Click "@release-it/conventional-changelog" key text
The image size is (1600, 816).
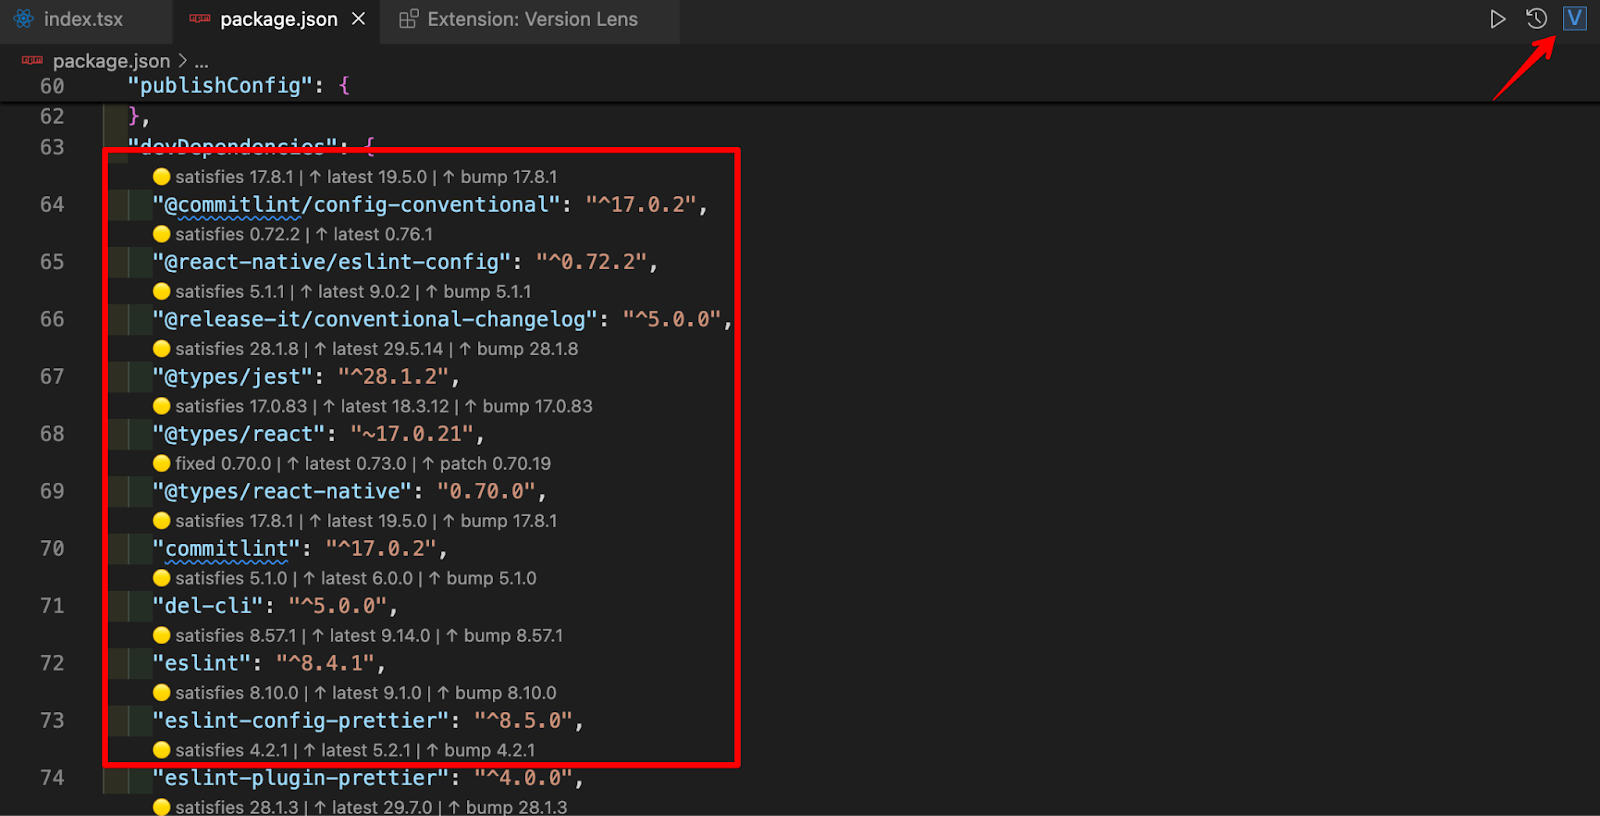(375, 320)
